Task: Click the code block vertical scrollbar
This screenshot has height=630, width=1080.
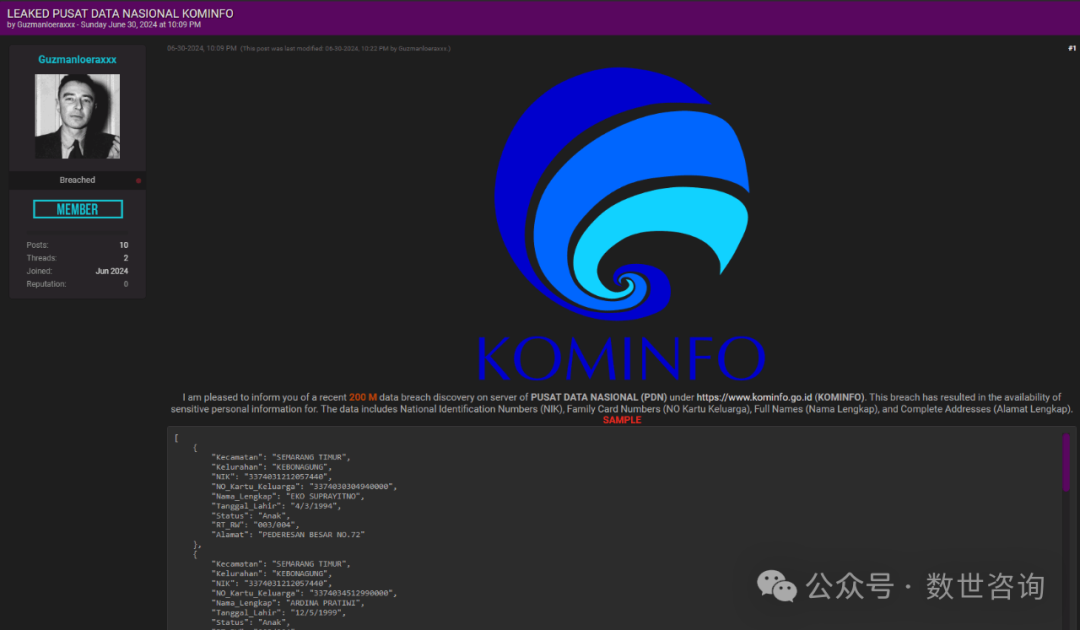Action: 1066,463
